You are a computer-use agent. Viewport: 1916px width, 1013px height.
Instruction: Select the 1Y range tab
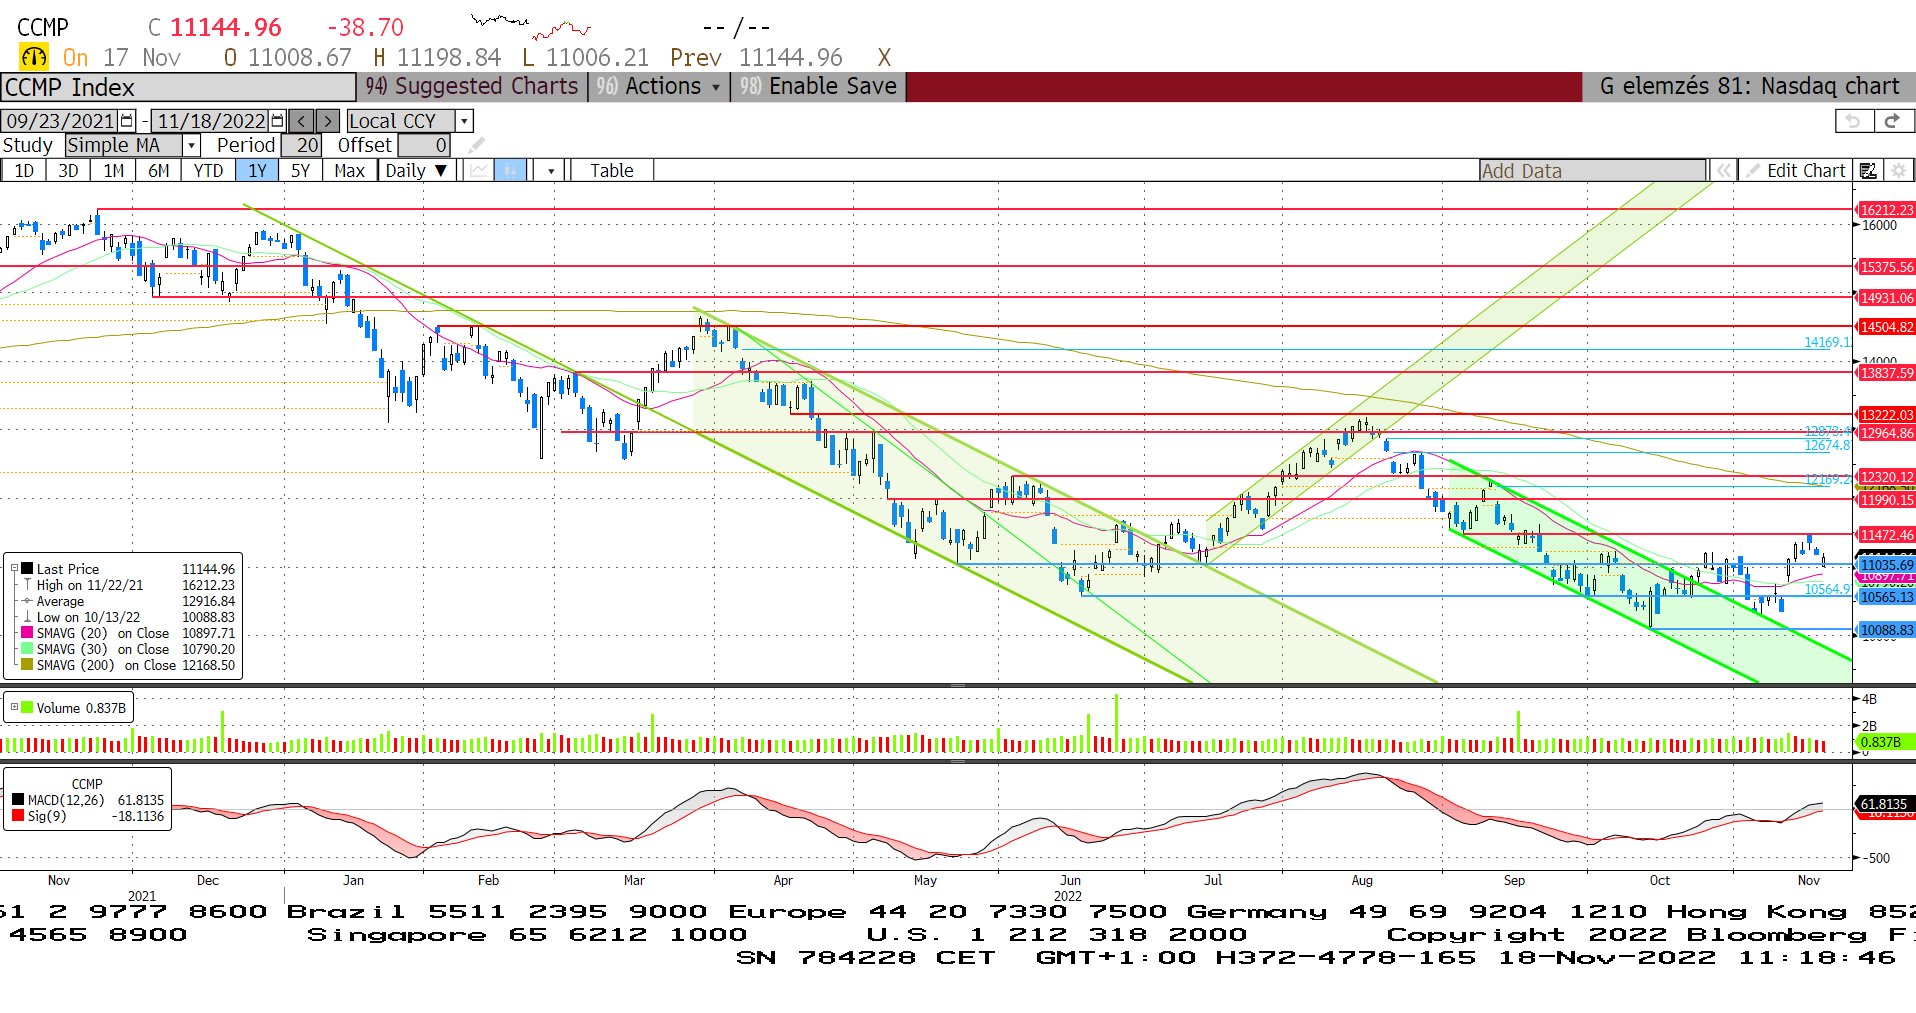point(258,171)
